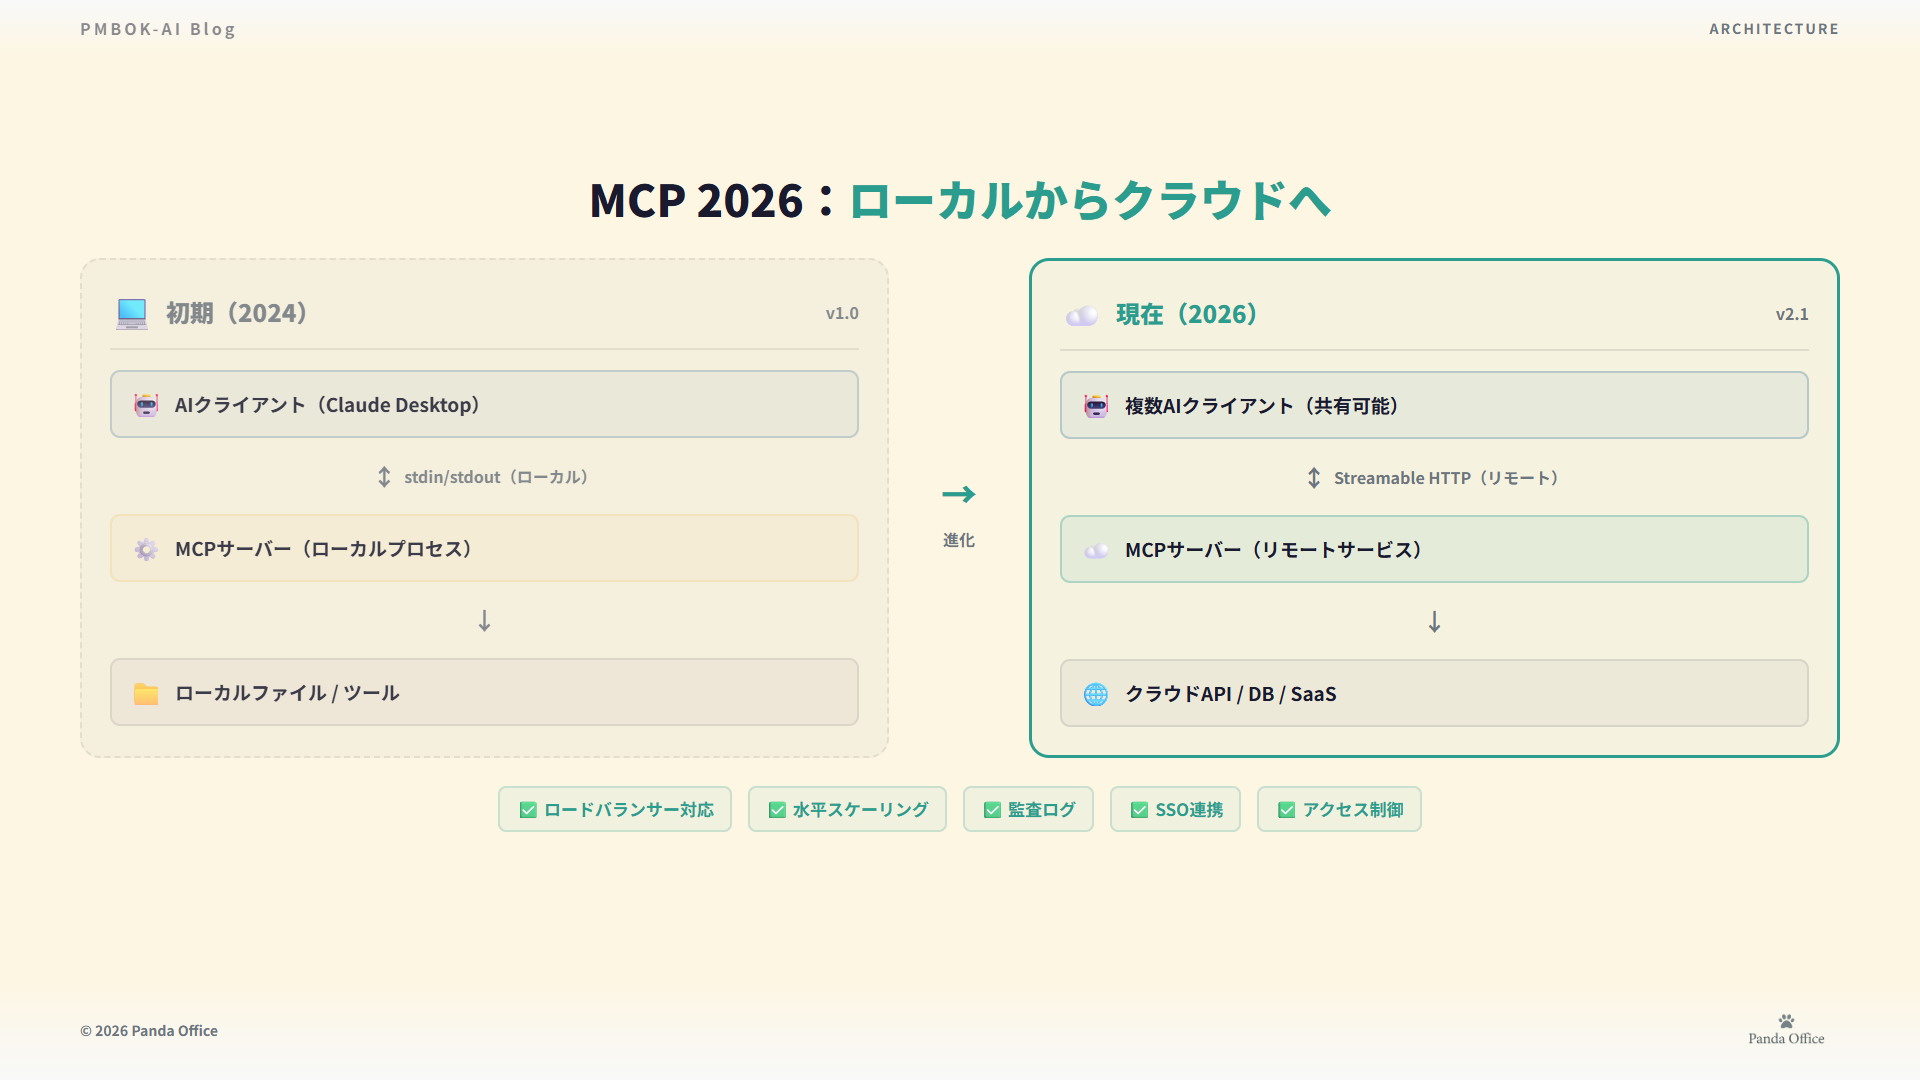
Task: Click the gear icon in MCPサーバー local box
Action: 146,549
